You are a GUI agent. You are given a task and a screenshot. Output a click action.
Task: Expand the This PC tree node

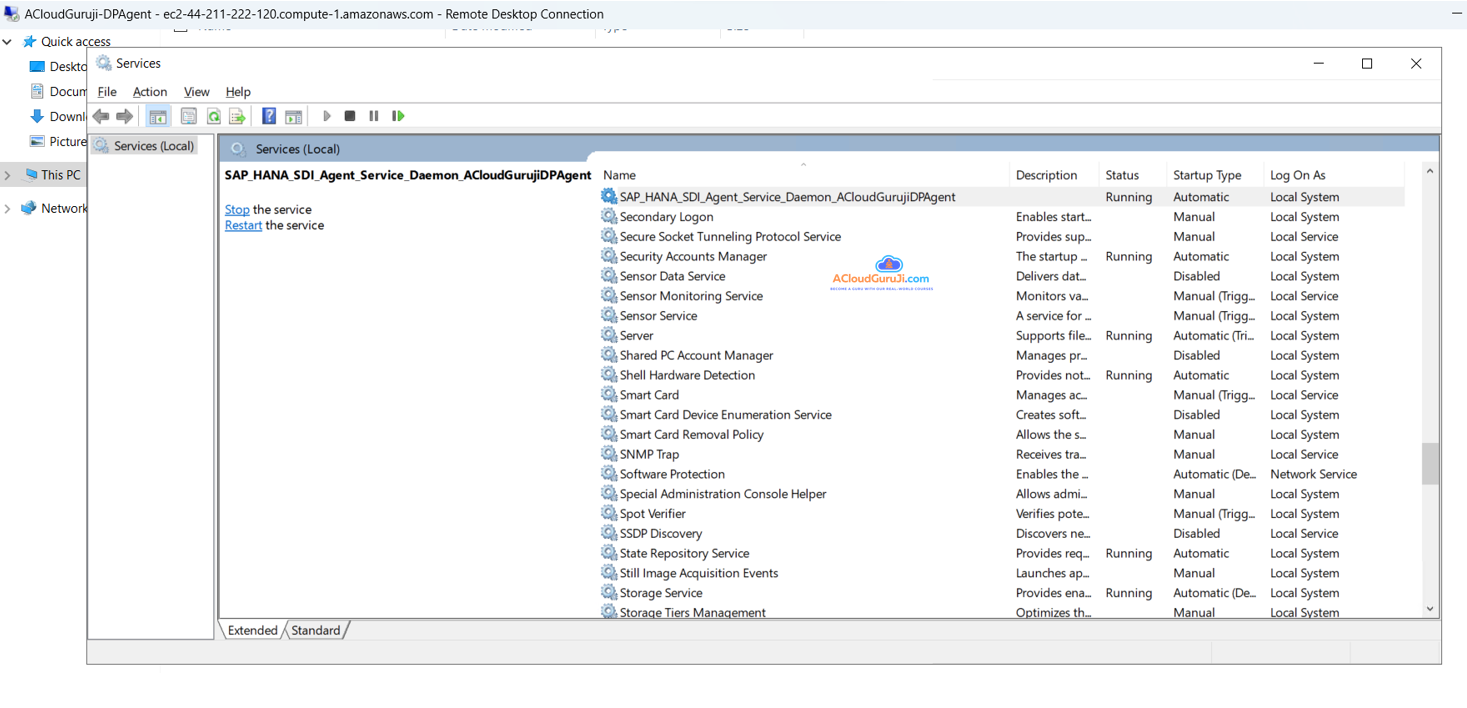click(x=8, y=175)
